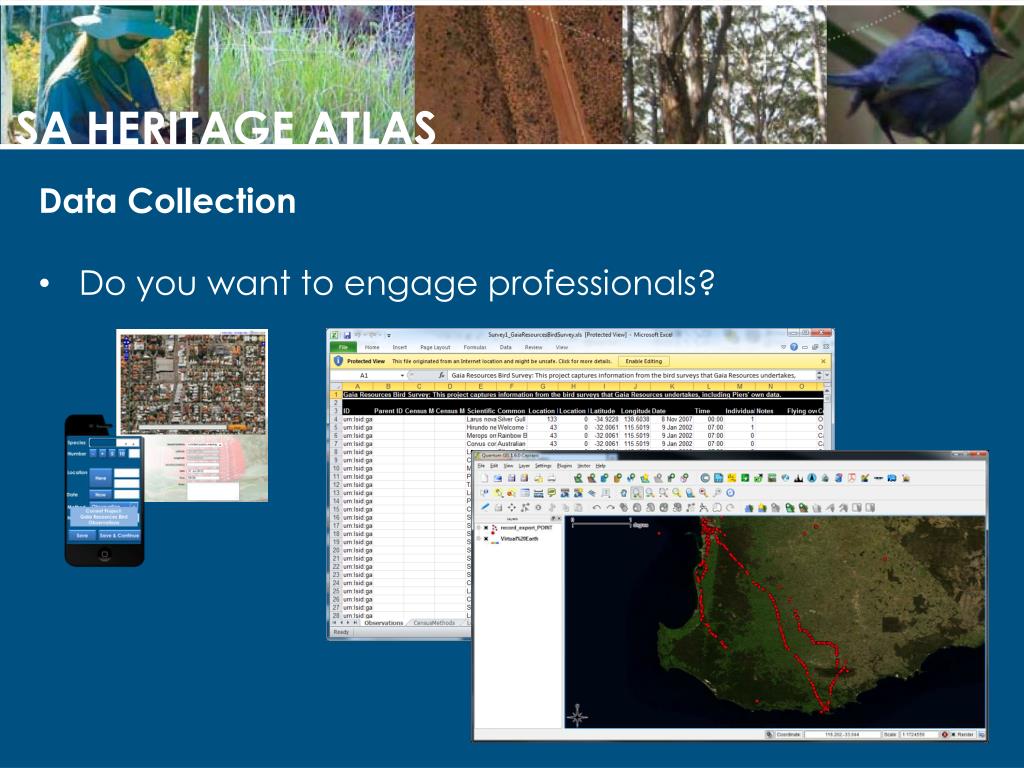Click the QGIS Move Feature cross icon
This screenshot has width=1024, height=768.
pos(511,507)
